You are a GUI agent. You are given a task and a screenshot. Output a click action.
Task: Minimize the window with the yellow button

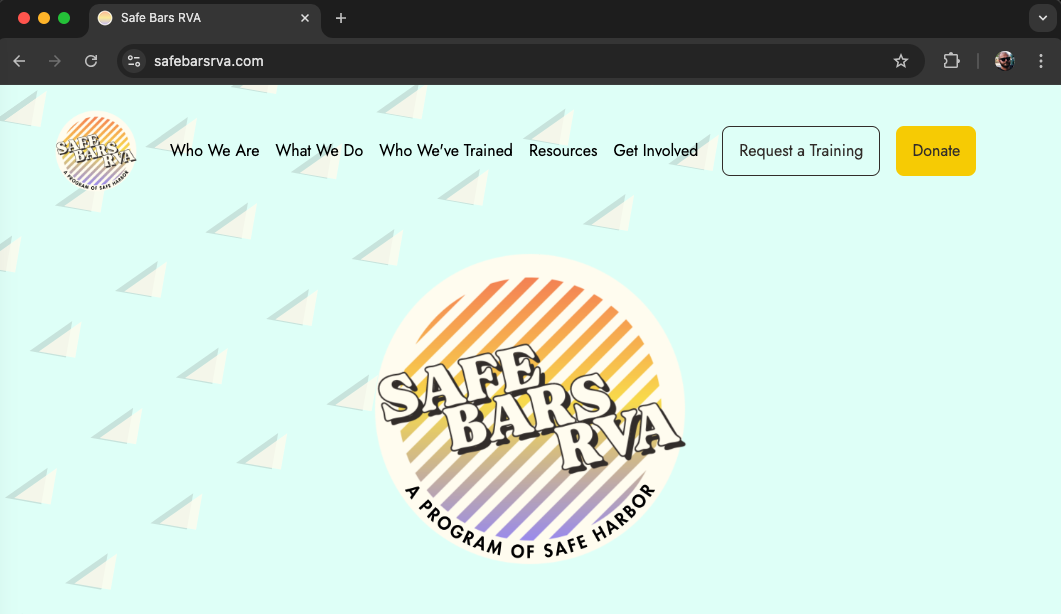tap(44, 18)
